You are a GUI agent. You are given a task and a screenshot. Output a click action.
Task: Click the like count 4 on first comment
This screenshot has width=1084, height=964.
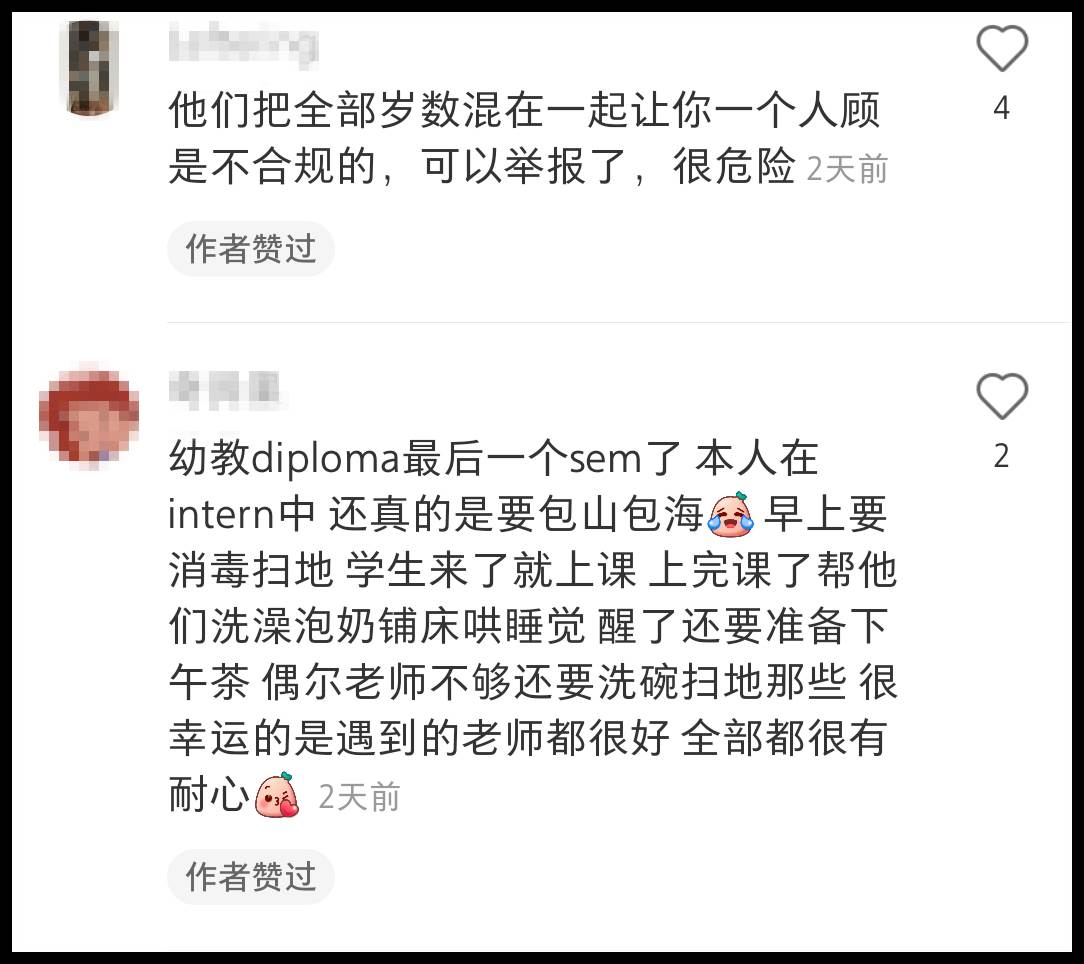(1001, 109)
